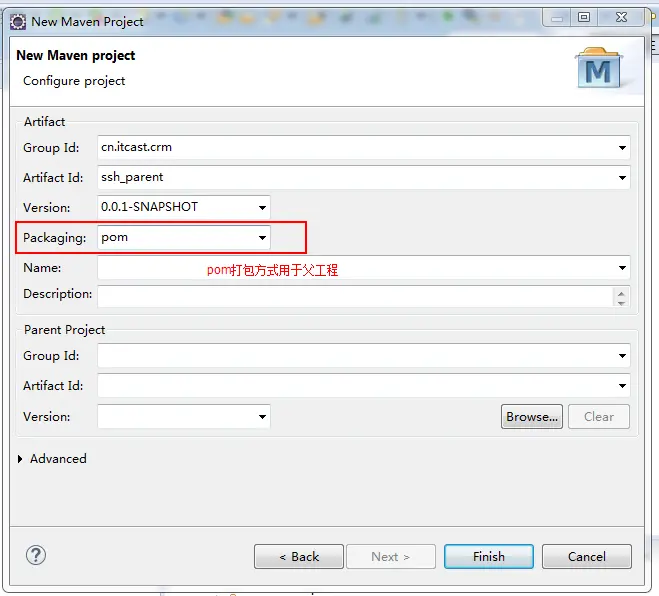Click the Version field showing 0.0.1-SNAPSHOT
Image resolution: width=659 pixels, height=596 pixels.
pos(184,207)
